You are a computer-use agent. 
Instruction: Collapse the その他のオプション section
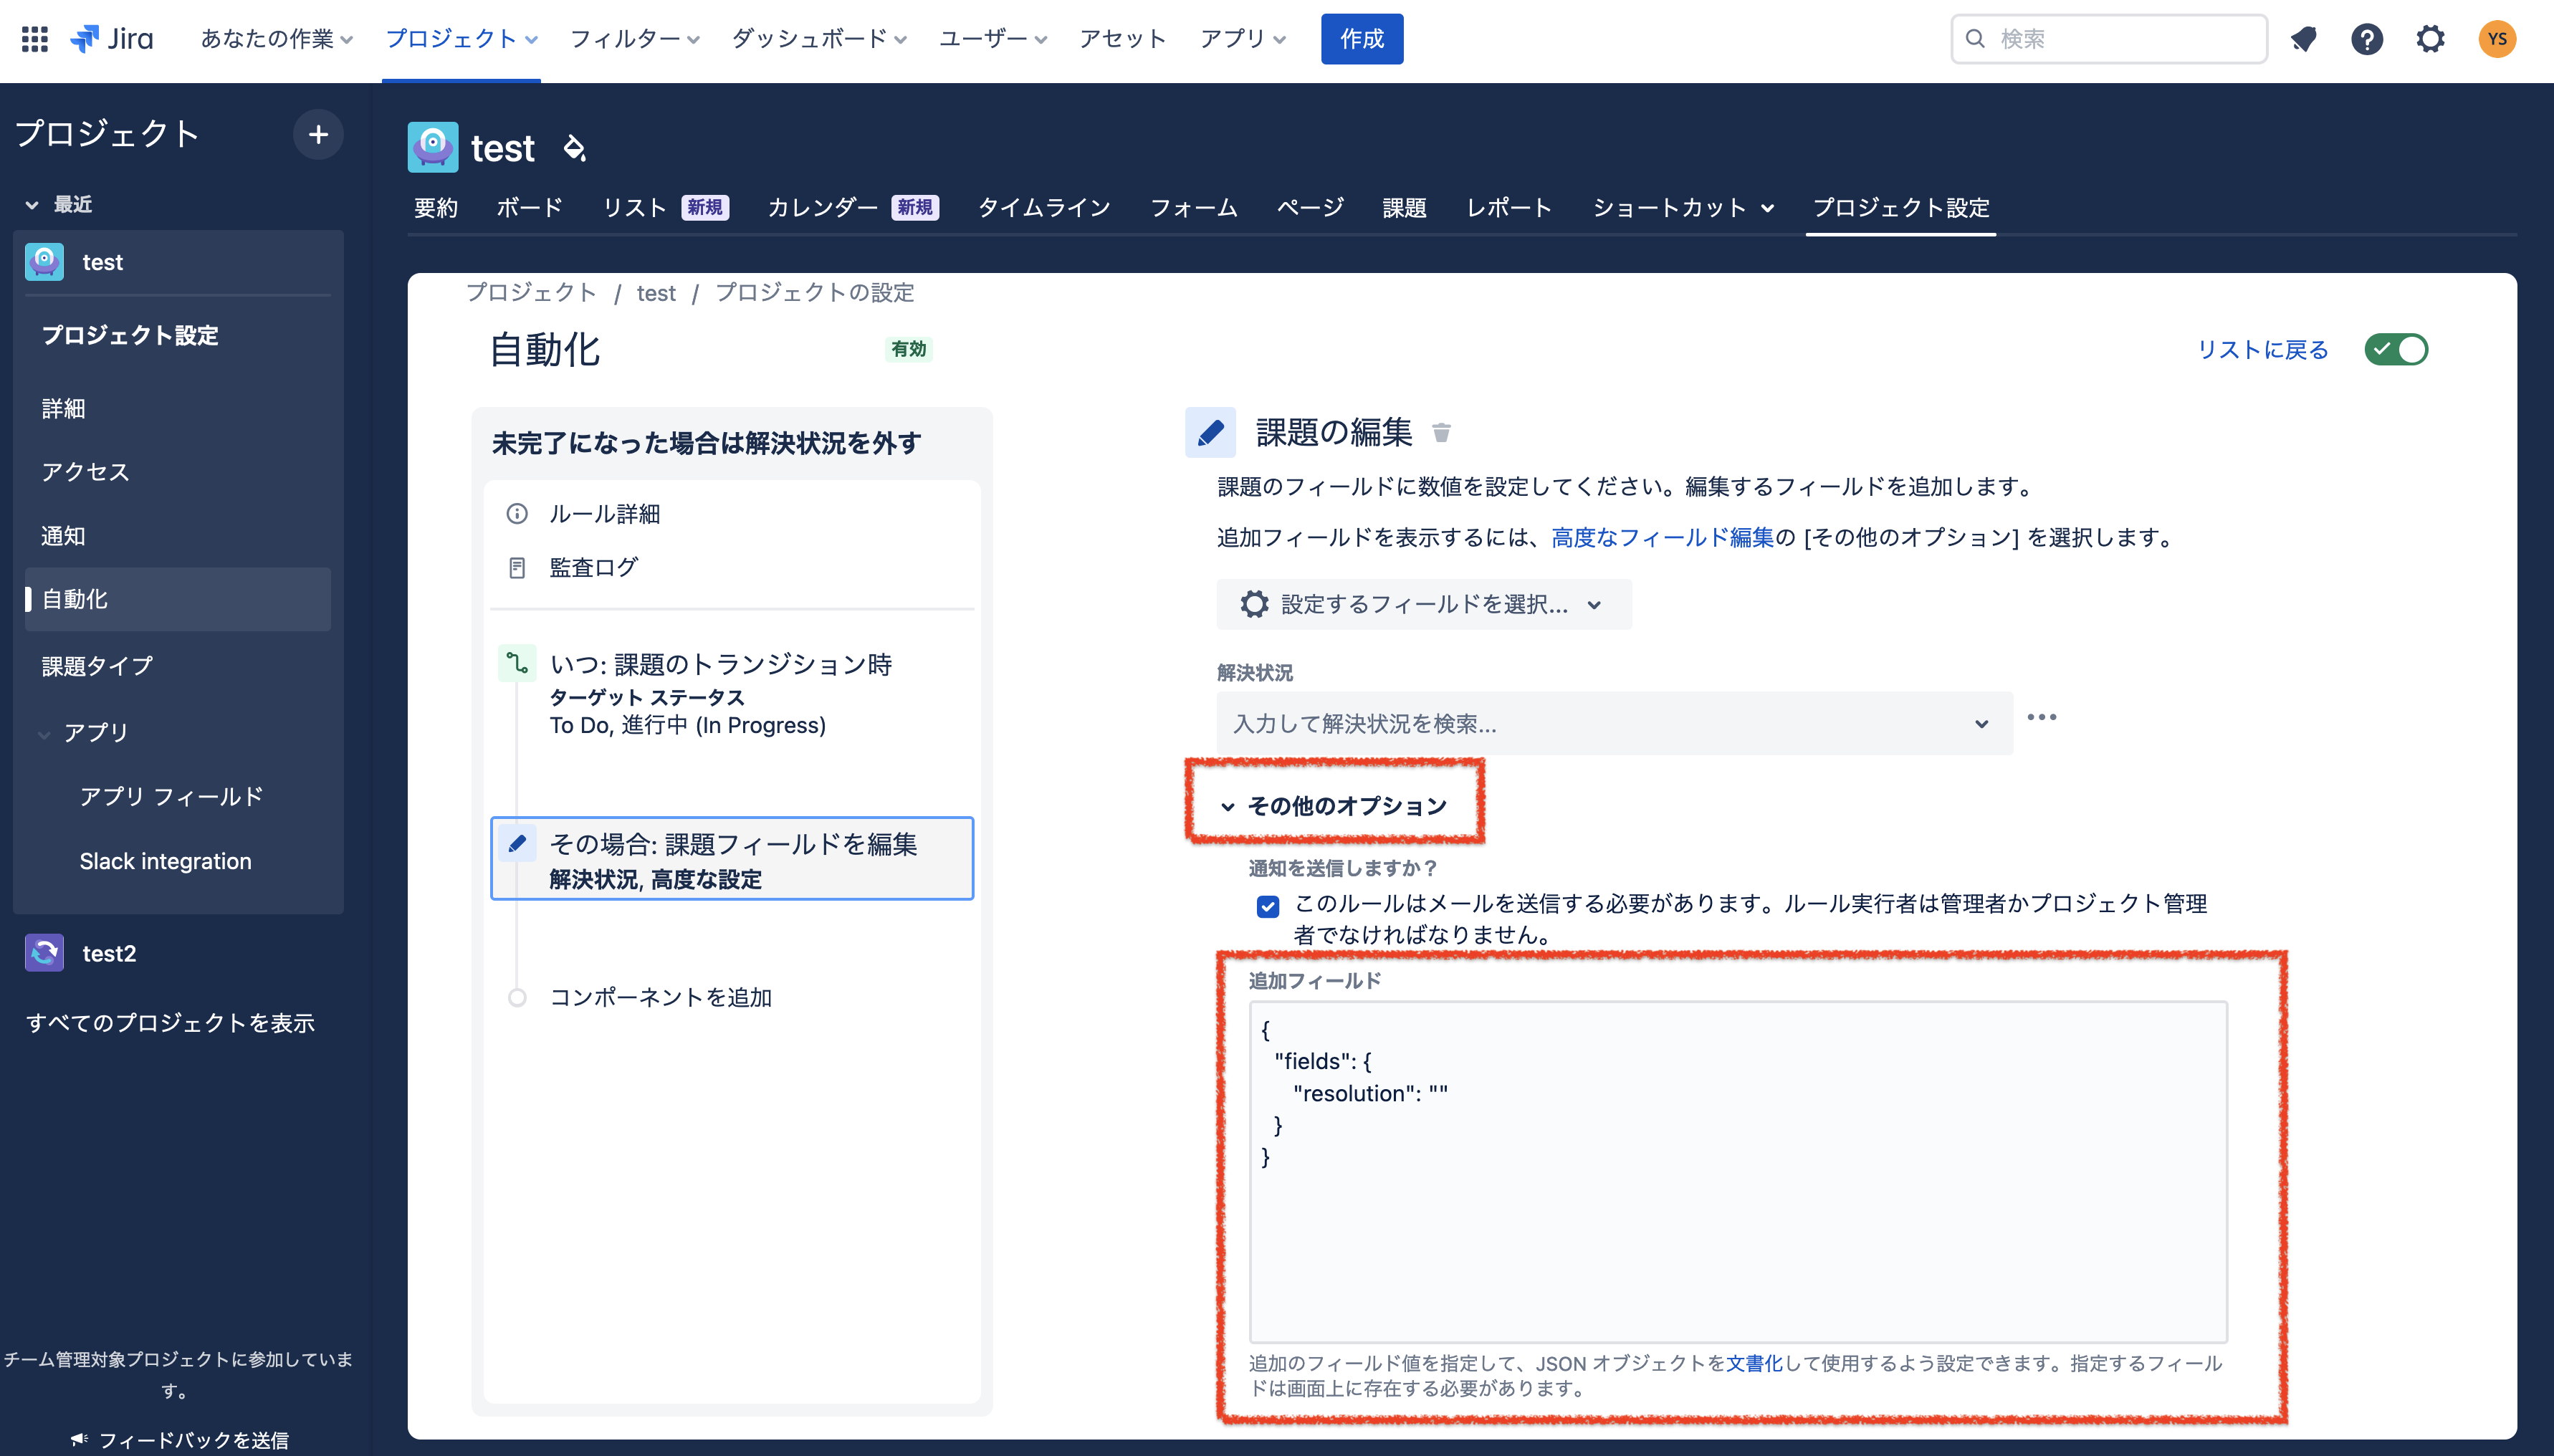(1334, 806)
